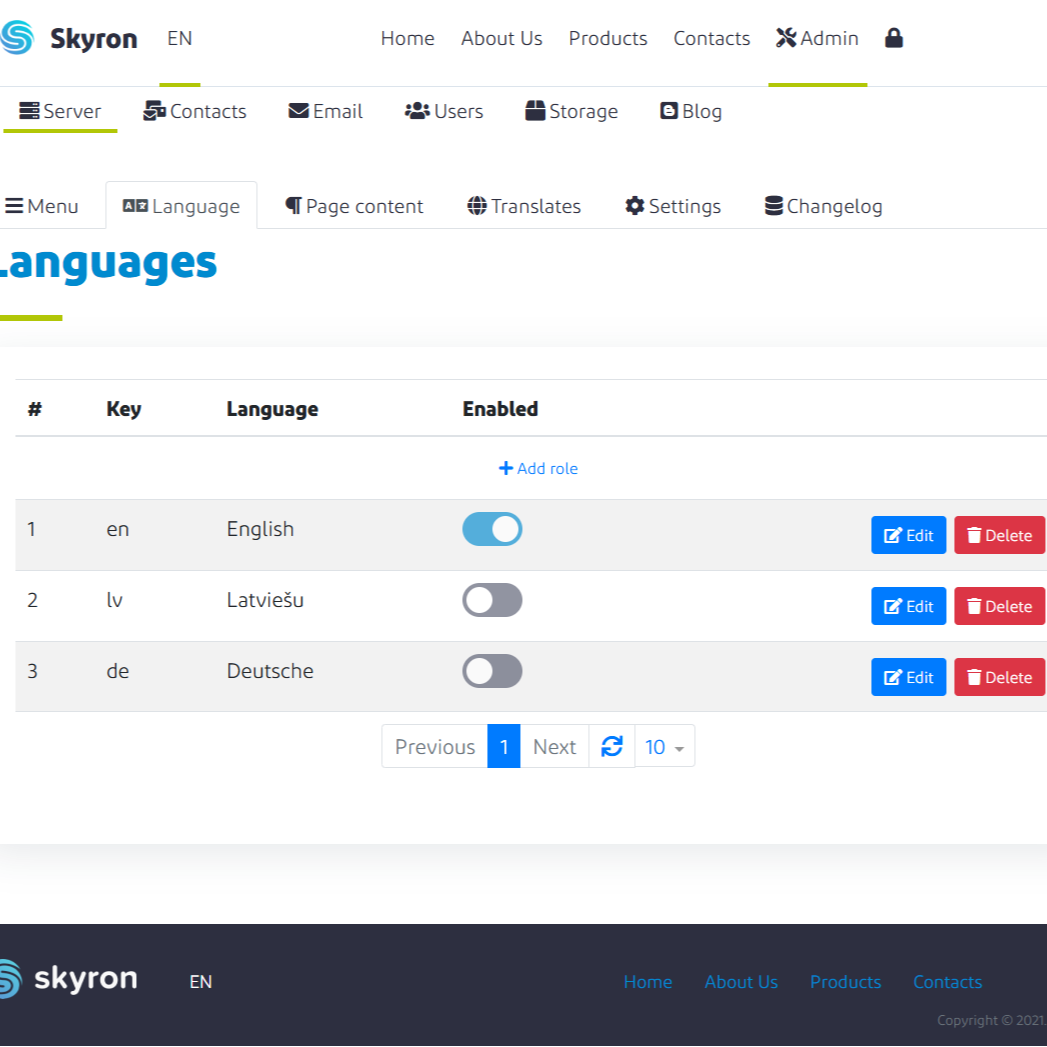The width and height of the screenshot is (1047, 1047).
Task: Delete the Deutsche language entry
Action: point(999,677)
